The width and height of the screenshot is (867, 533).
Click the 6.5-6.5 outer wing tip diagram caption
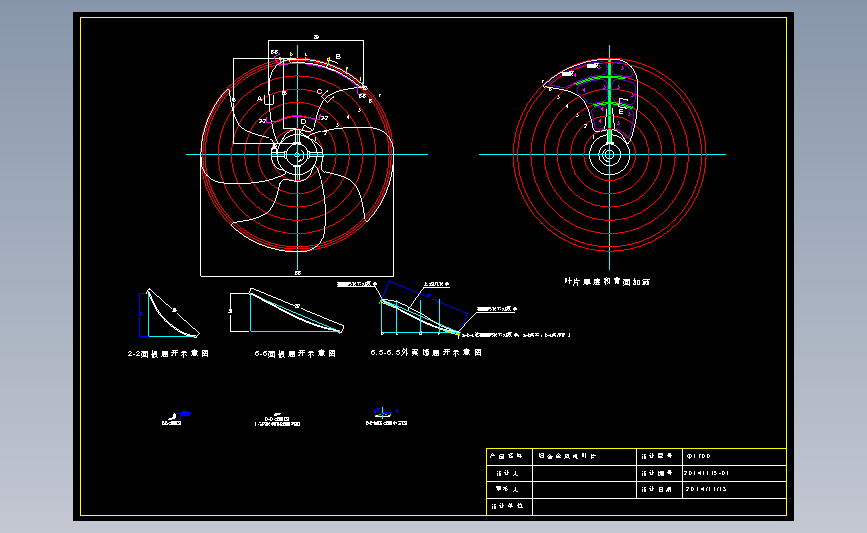click(x=426, y=352)
